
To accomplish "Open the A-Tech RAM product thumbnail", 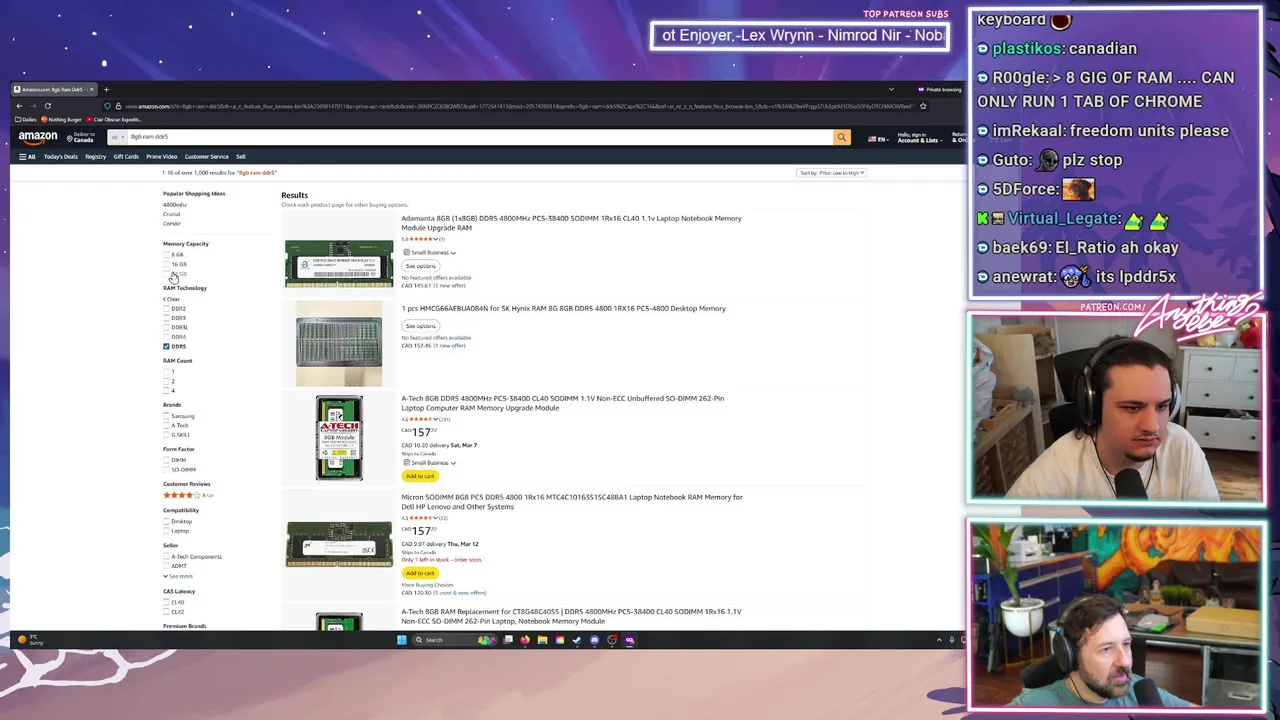I will click(x=339, y=438).
